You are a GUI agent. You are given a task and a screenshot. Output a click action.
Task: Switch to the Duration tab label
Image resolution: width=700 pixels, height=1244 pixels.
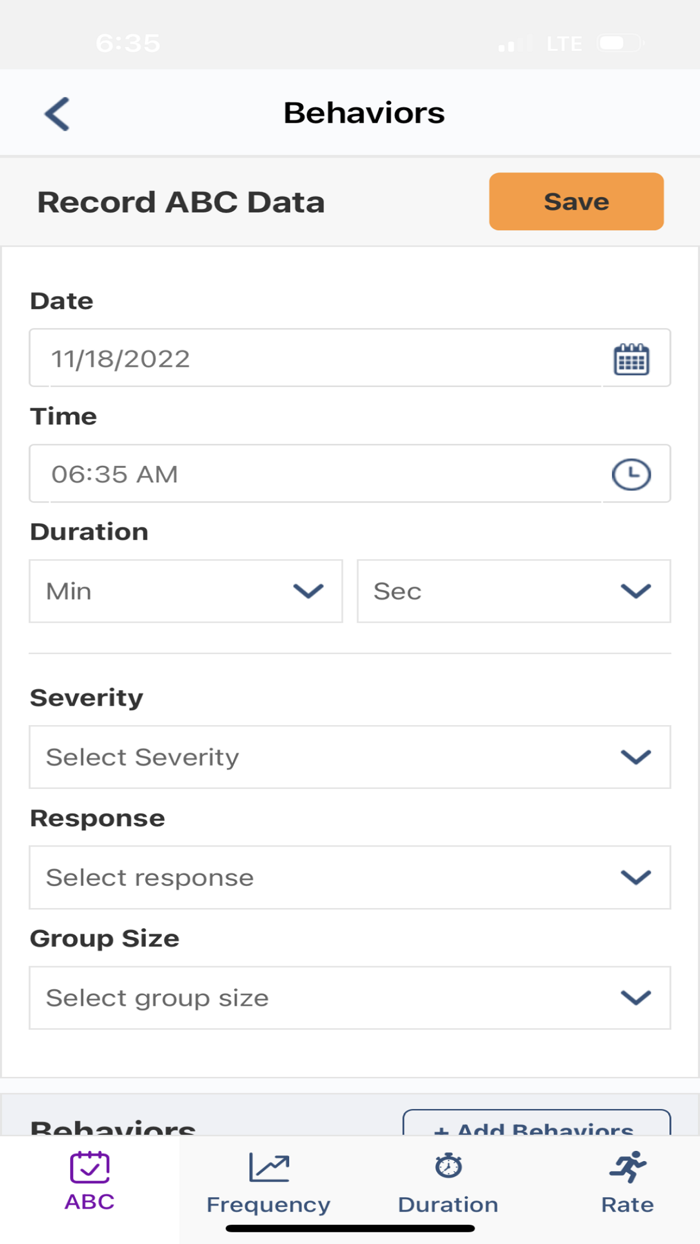[448, 1204]
